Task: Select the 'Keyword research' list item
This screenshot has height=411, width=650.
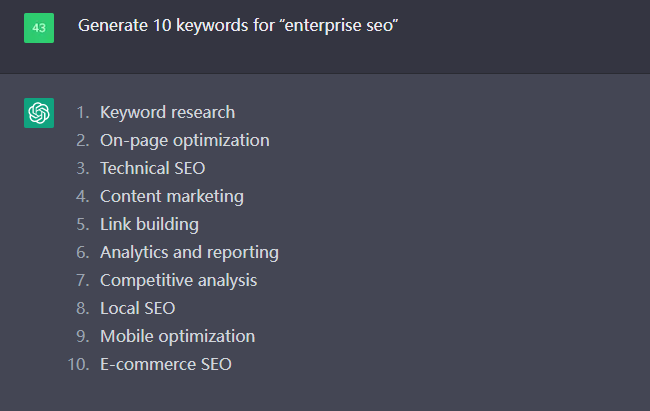Action: pos(167,112)
